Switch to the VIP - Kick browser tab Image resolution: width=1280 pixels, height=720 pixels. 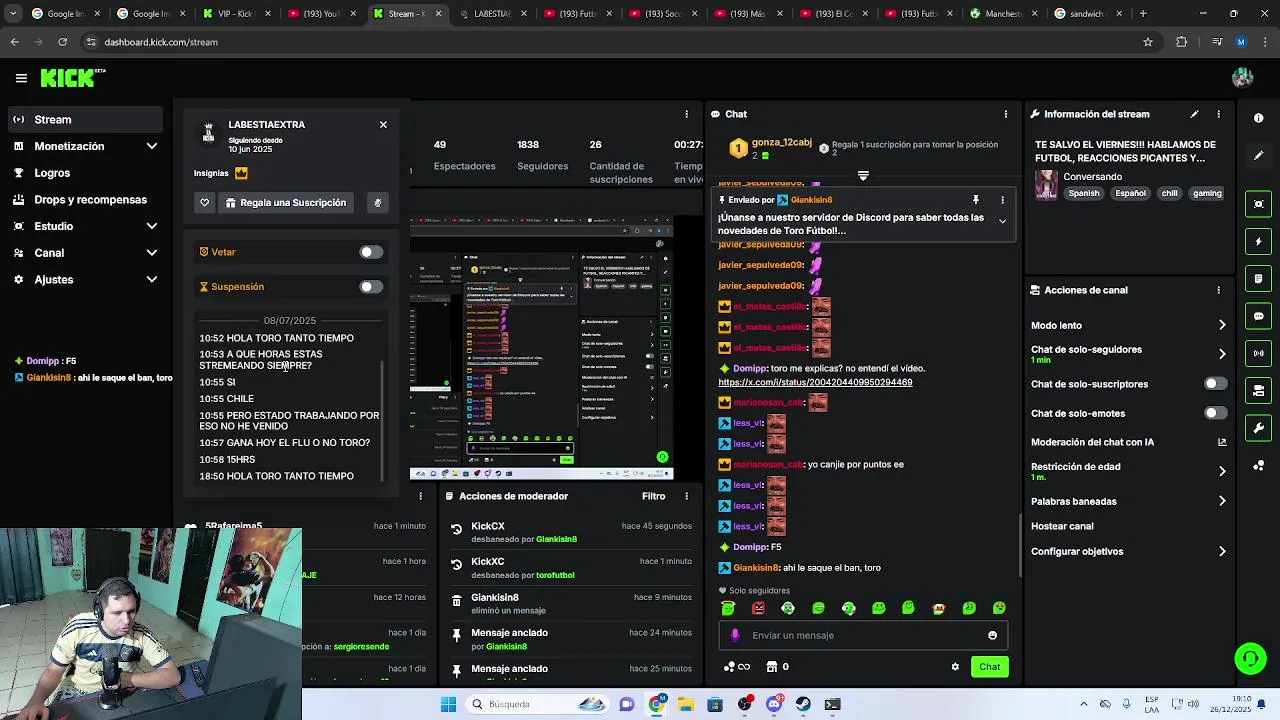[x=235, y=14]
